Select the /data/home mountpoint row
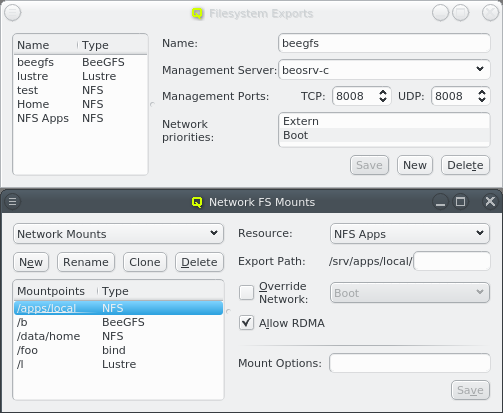Image resolution: width=503 pixels, height=413 pixels. [x=118, y=336]
